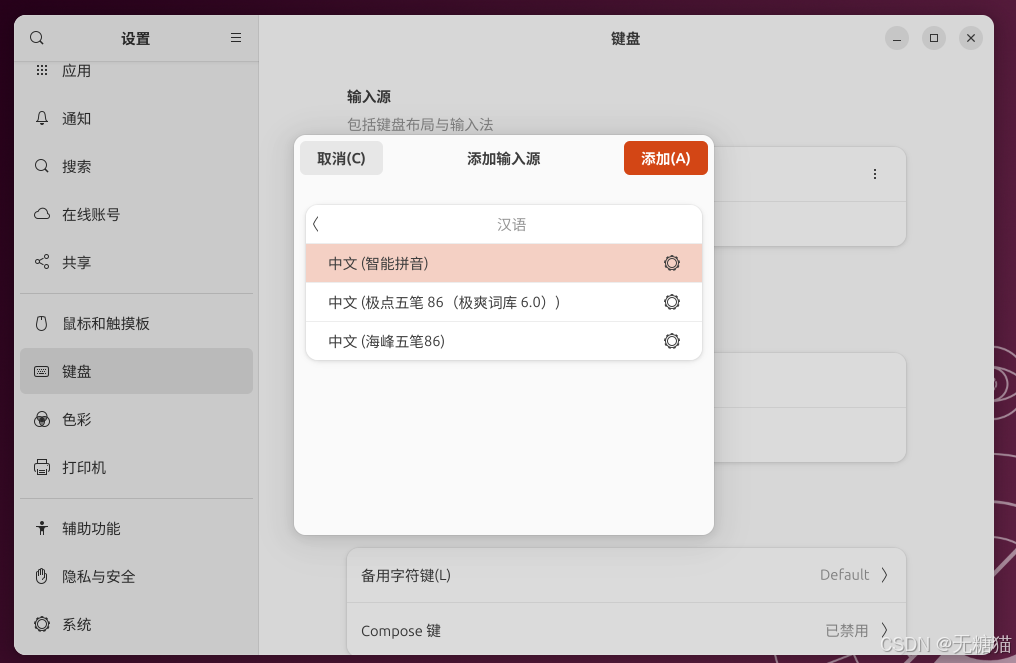Go back from 汉语 language list
The image size is (1016, 663).
[316, 224]
